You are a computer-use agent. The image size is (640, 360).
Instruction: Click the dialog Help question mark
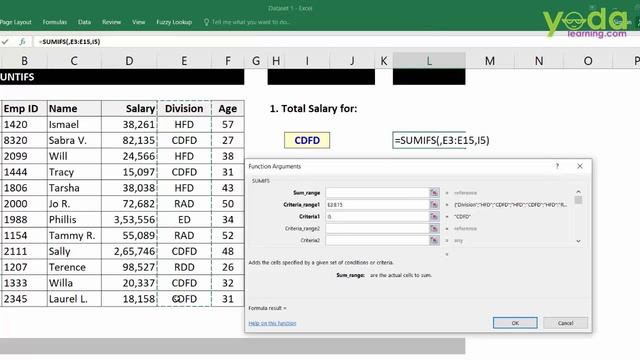(x=557, y=166)
